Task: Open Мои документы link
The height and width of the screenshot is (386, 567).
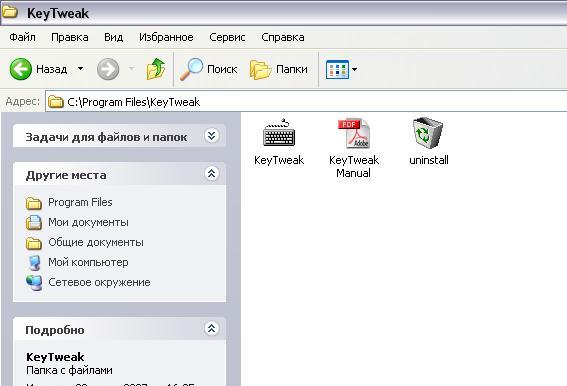Action: point(88,222)
